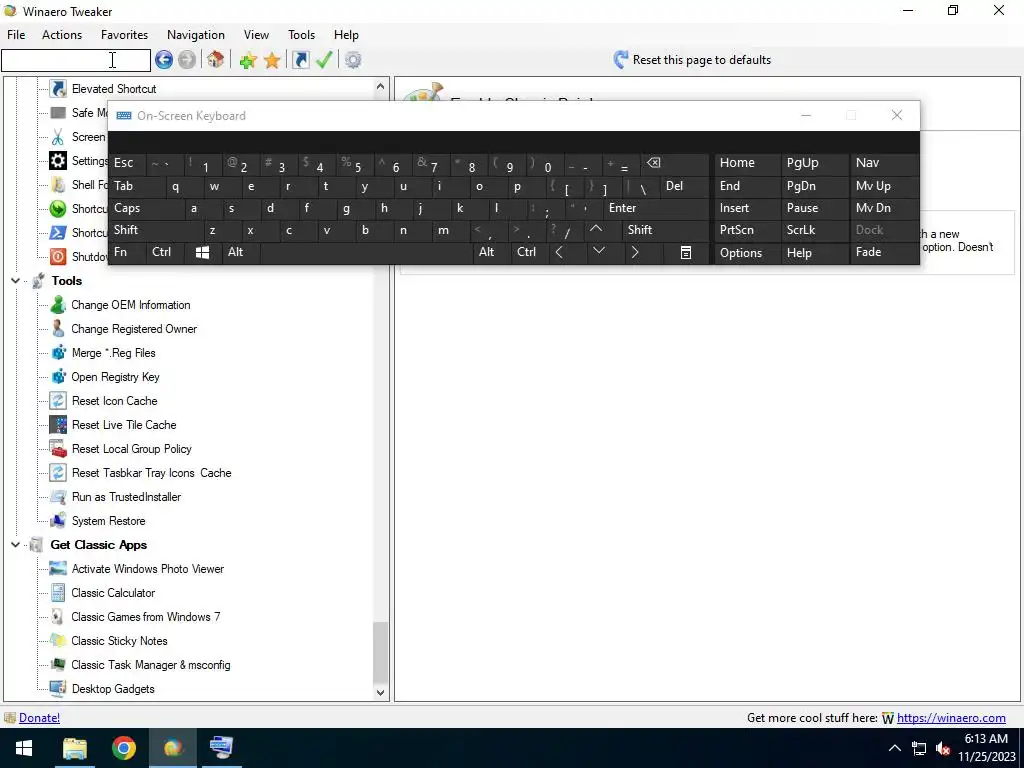This screenshot has width=1024, height=768.
Task: Click Reset this page to defaults
Action: pos(692,60)
